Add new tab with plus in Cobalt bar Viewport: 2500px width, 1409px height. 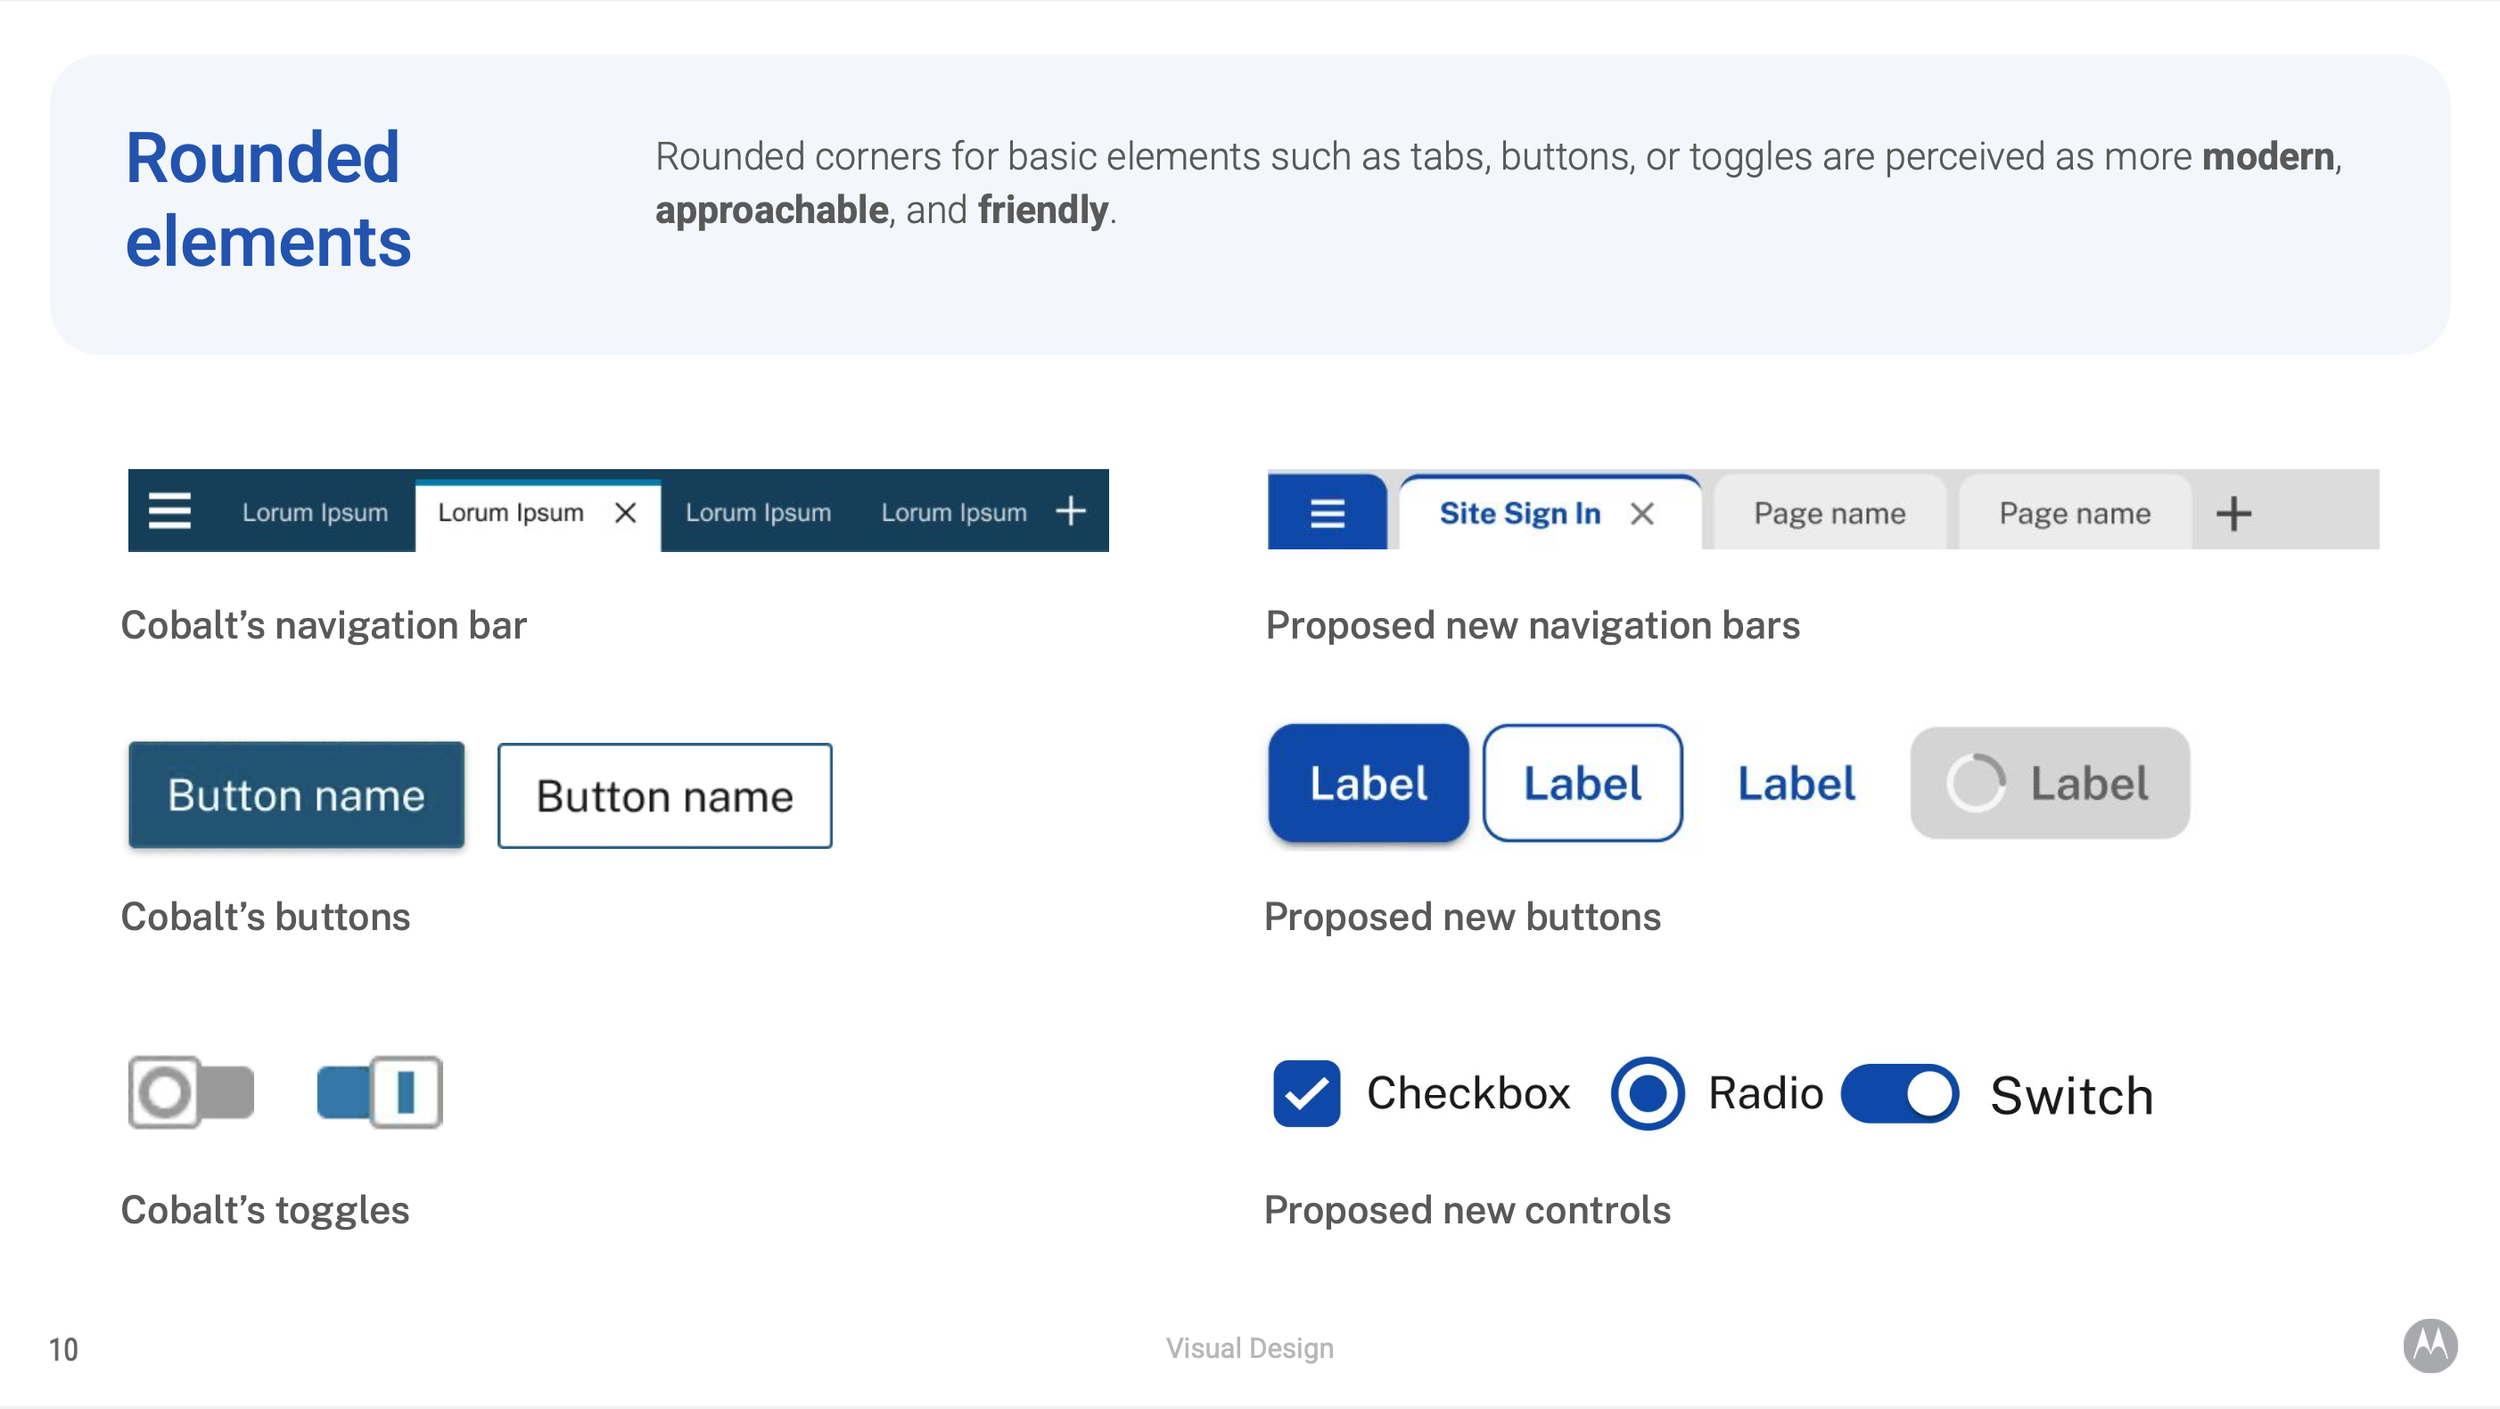click(x=1071, y=511)
